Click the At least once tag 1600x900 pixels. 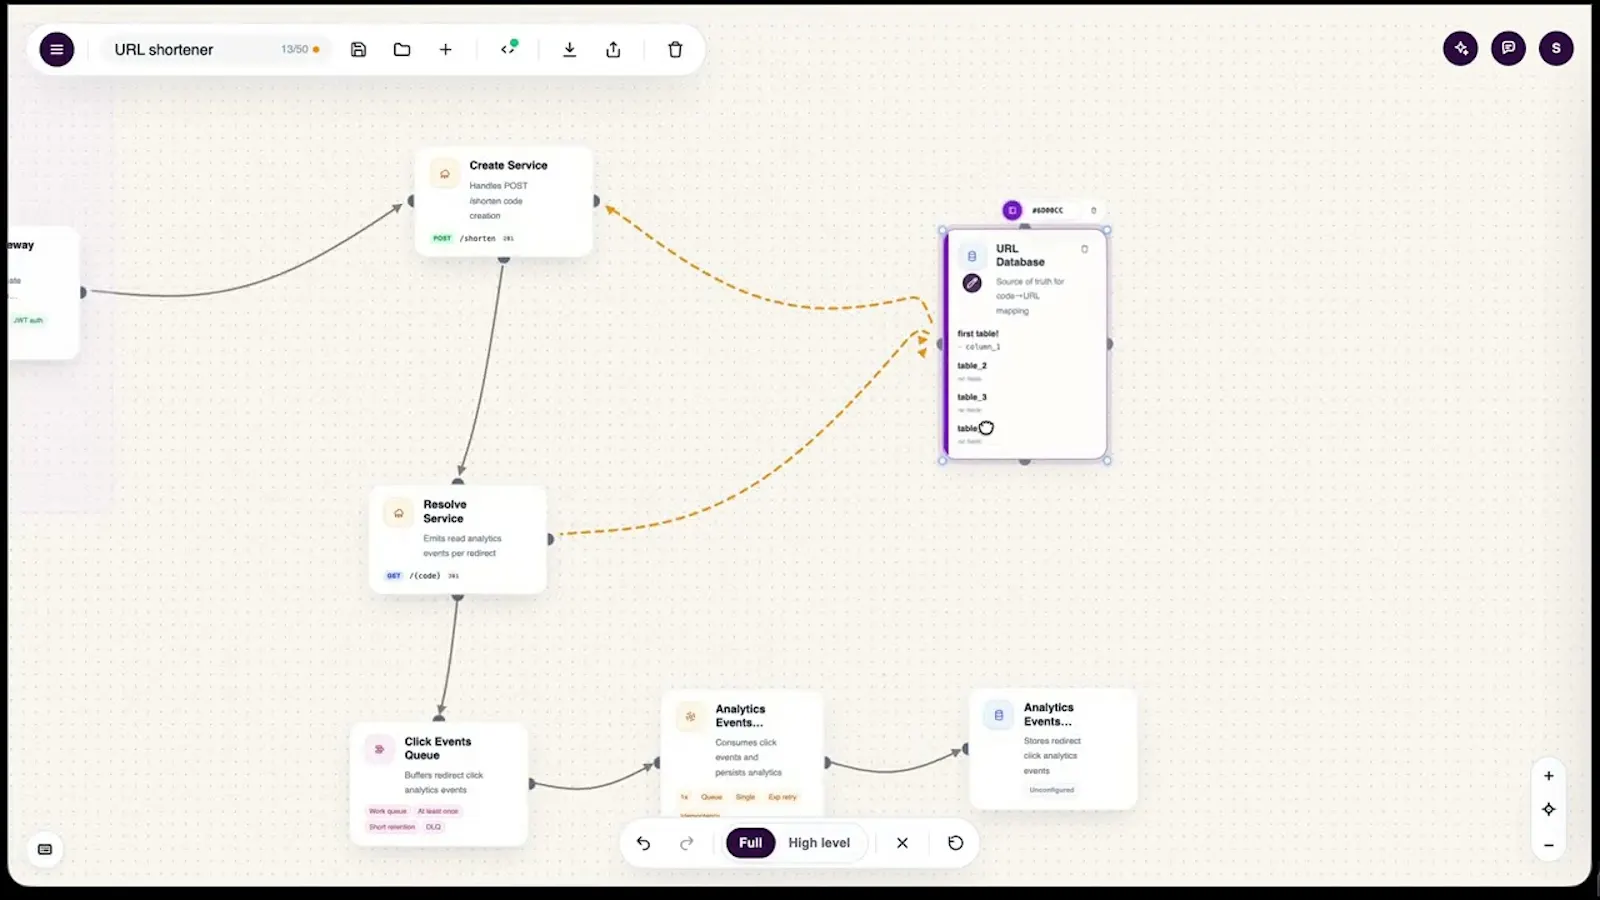(438, 811)
